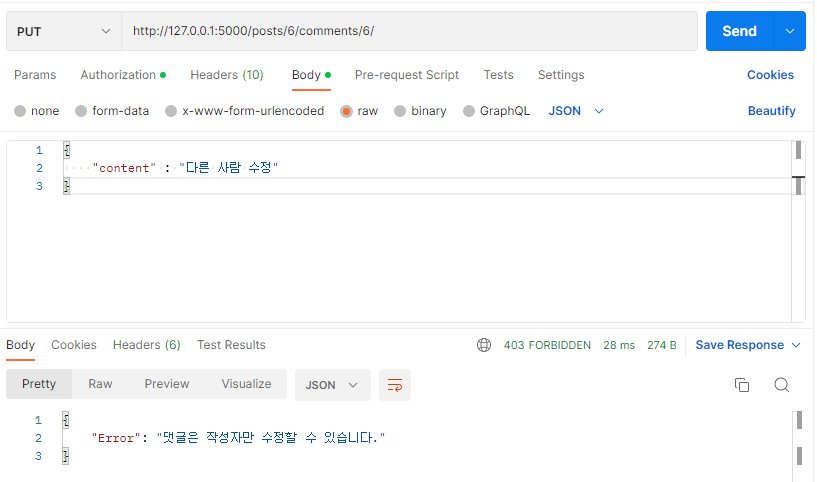The height and width of the screenshot is (482, 817).
Task: Open the Cookies link
Action: (770, 75)
